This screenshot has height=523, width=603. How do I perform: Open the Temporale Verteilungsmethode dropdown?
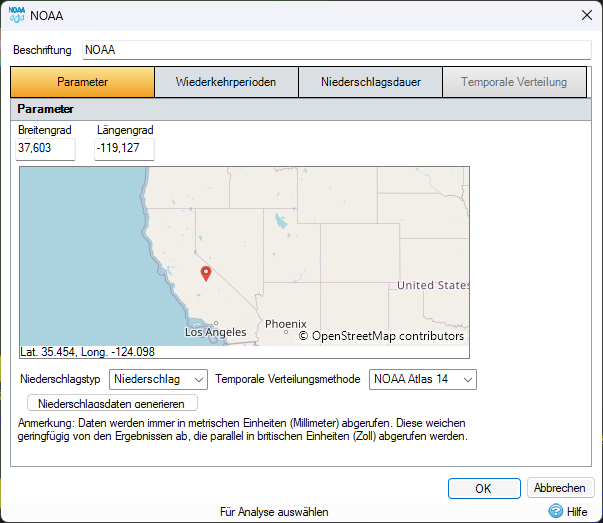(423, 380)
